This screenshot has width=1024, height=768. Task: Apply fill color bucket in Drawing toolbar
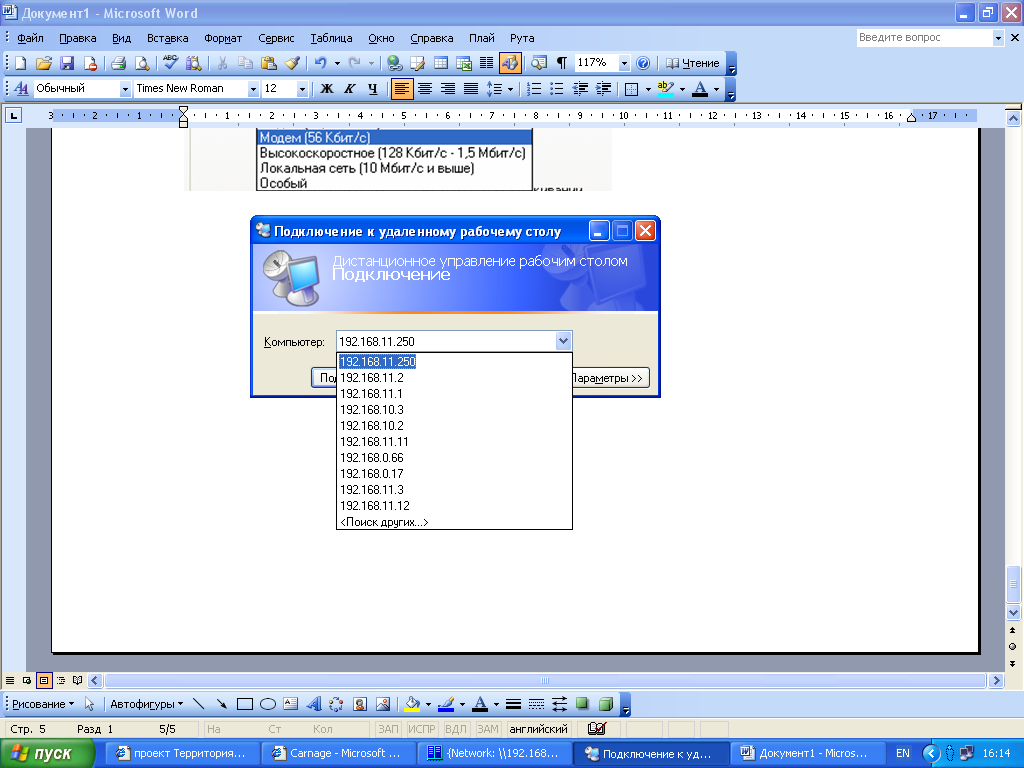pyautogui.click(x=412, y=704)
